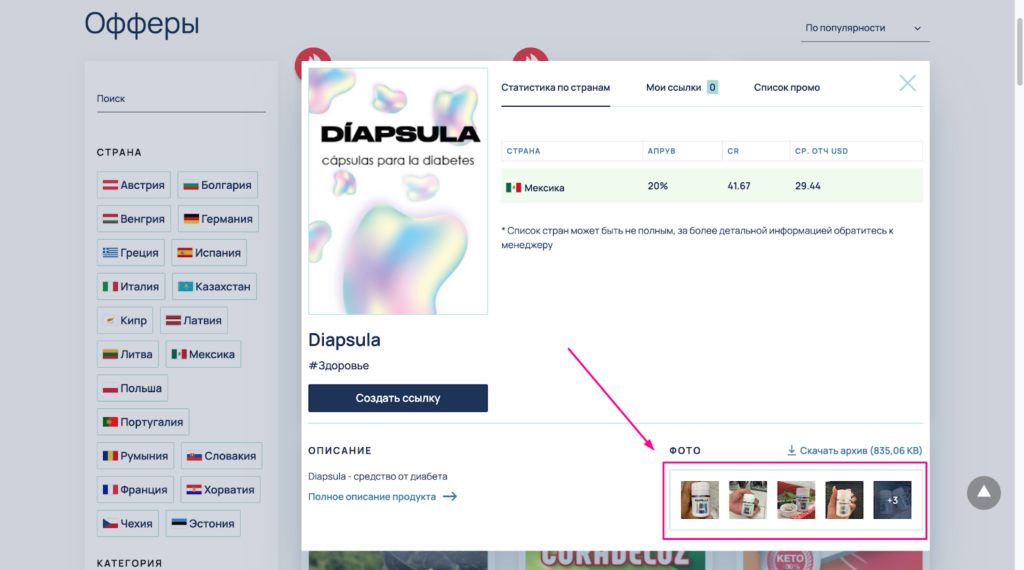Toggle the 'Германия' country filter
This screenshot has height=570, width=1024.
[x=218, y=218]
